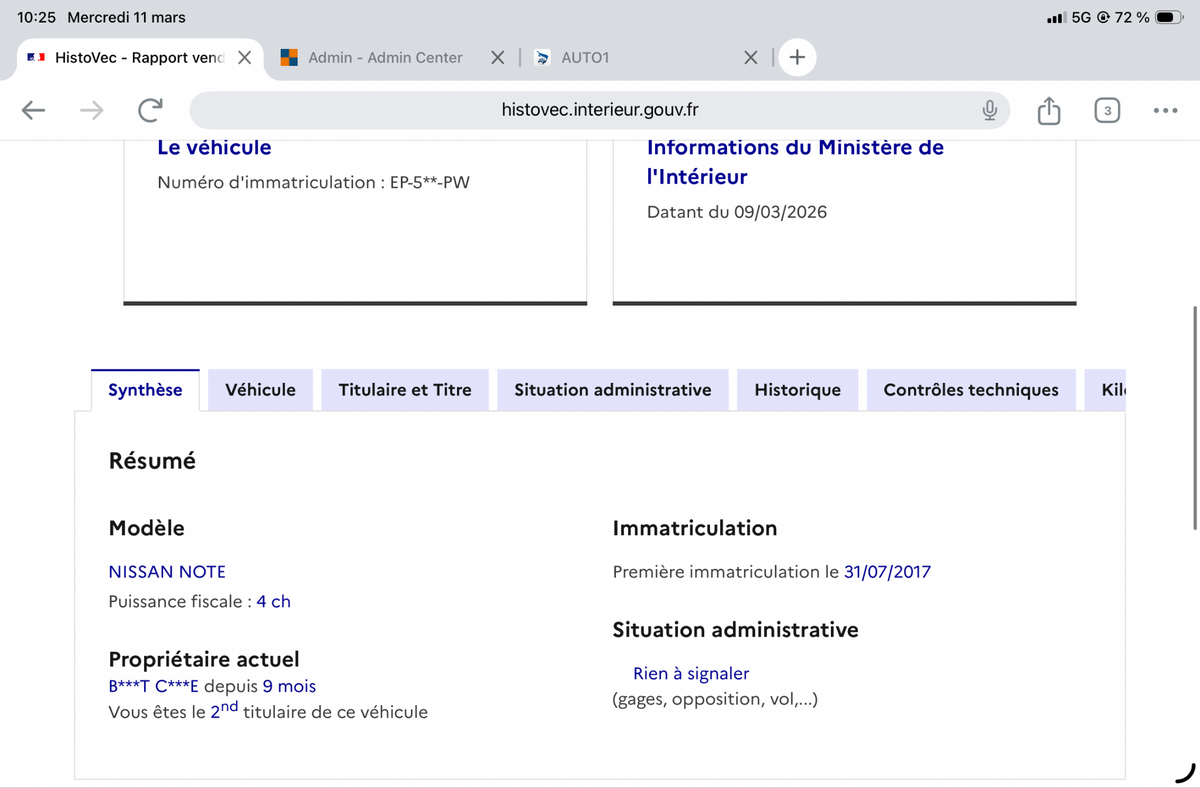Close the Admin Center tab
This screenshot has width=1200, height=788.
pos(497,57)
